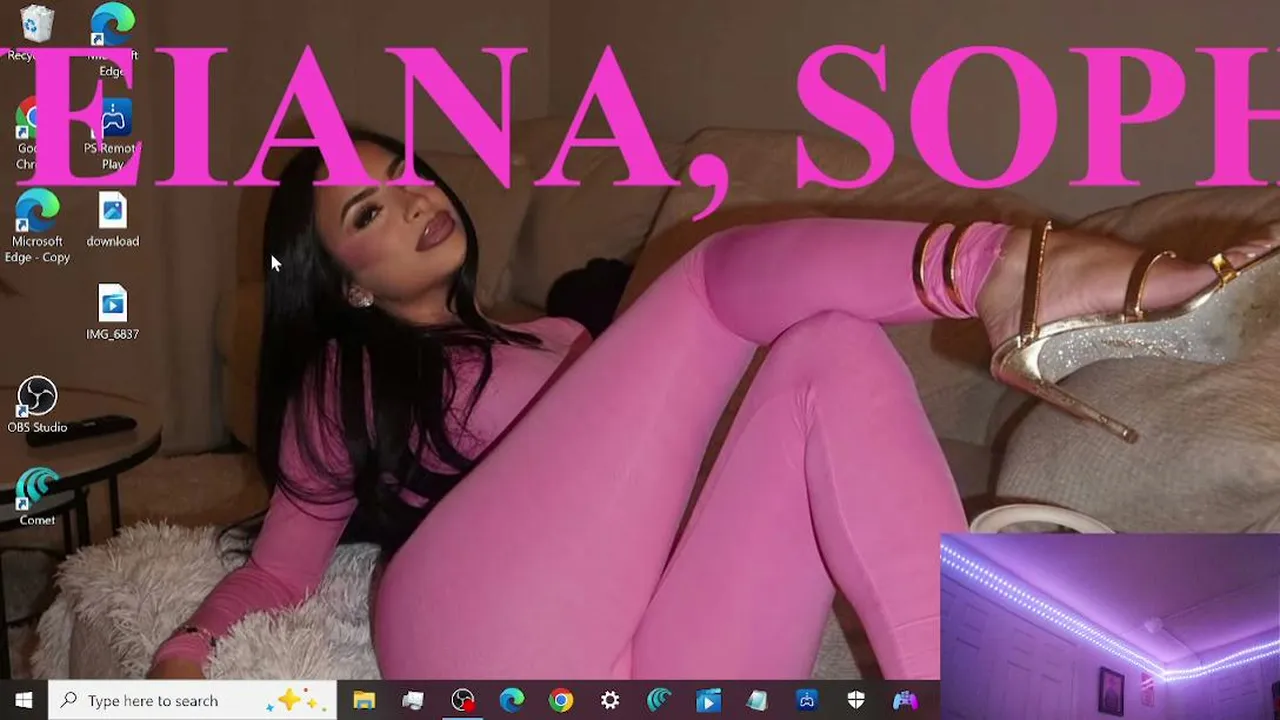
Task: Open the Windows Start menu
Action: (24, 700)
